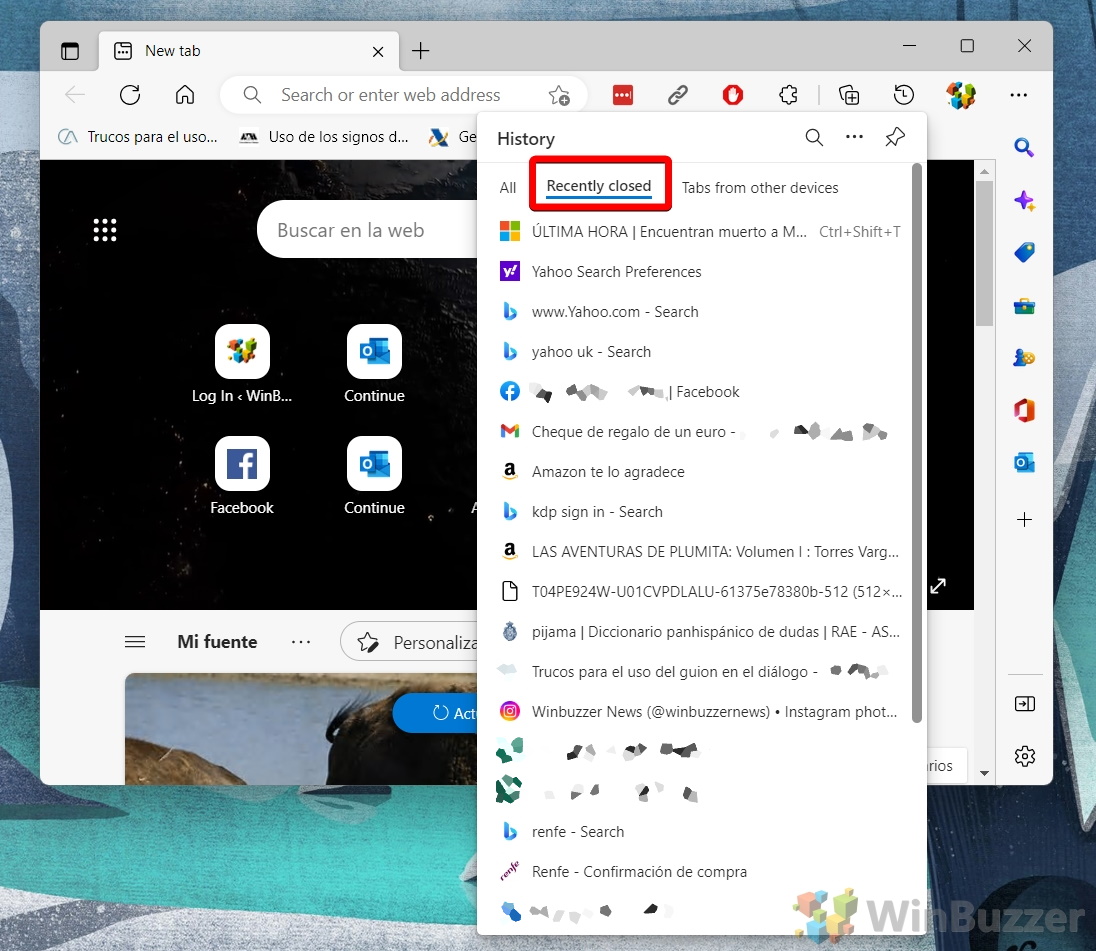Expand the background image with arrows icon
This screenshot has height=951, width=1096.
click(x=938, y=586)
